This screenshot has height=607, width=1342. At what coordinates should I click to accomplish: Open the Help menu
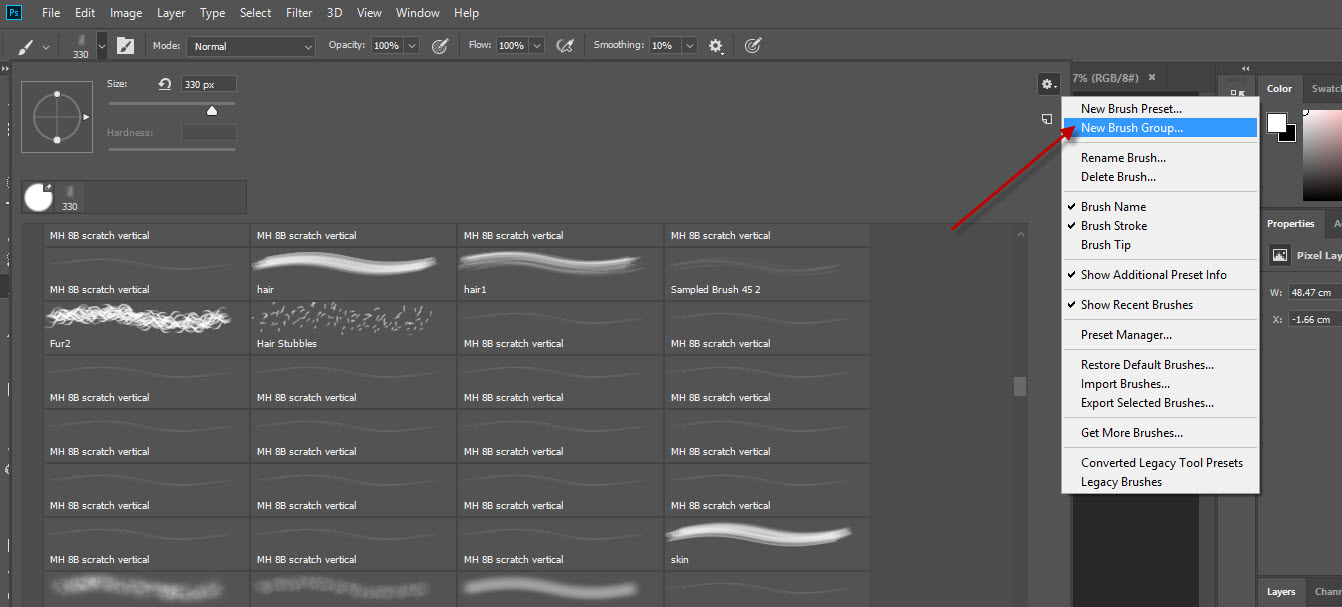[466, 13]
